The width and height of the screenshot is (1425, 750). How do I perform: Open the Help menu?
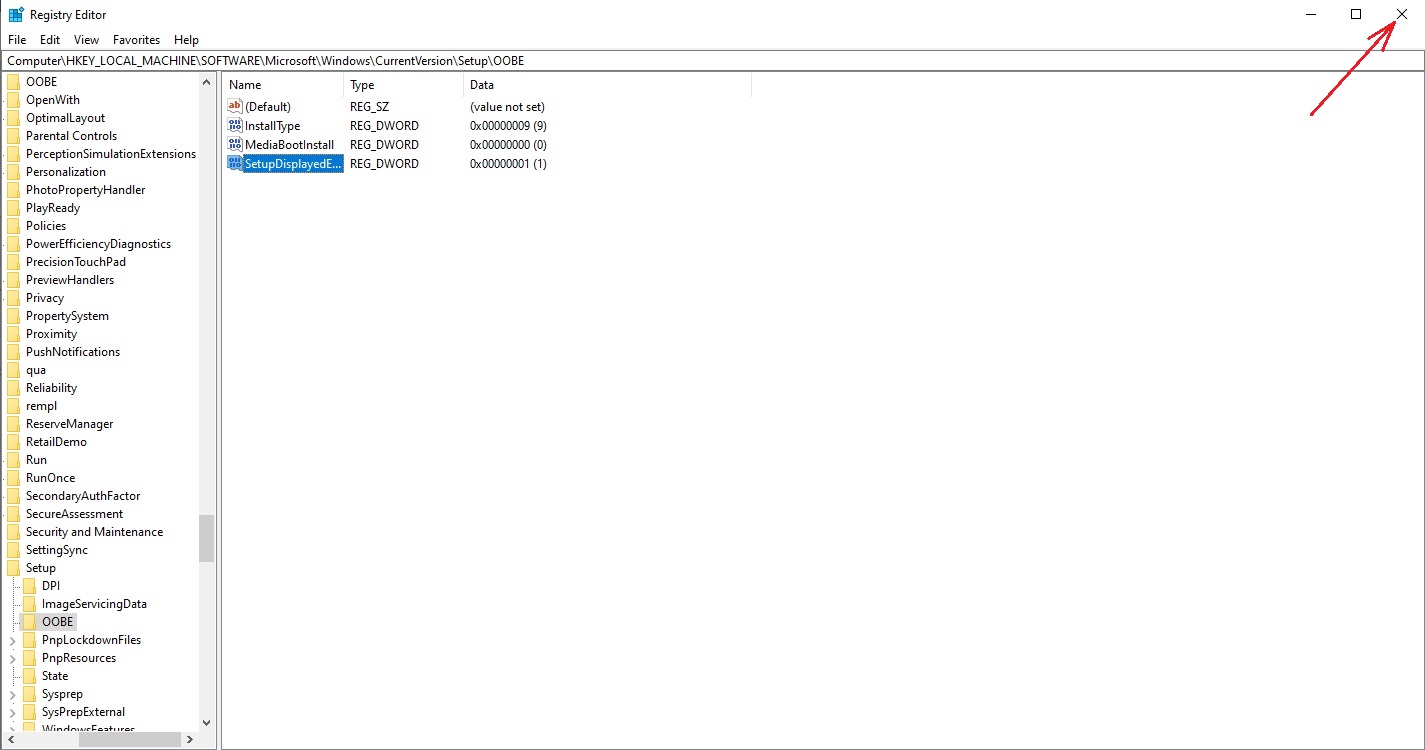point(186,40)
